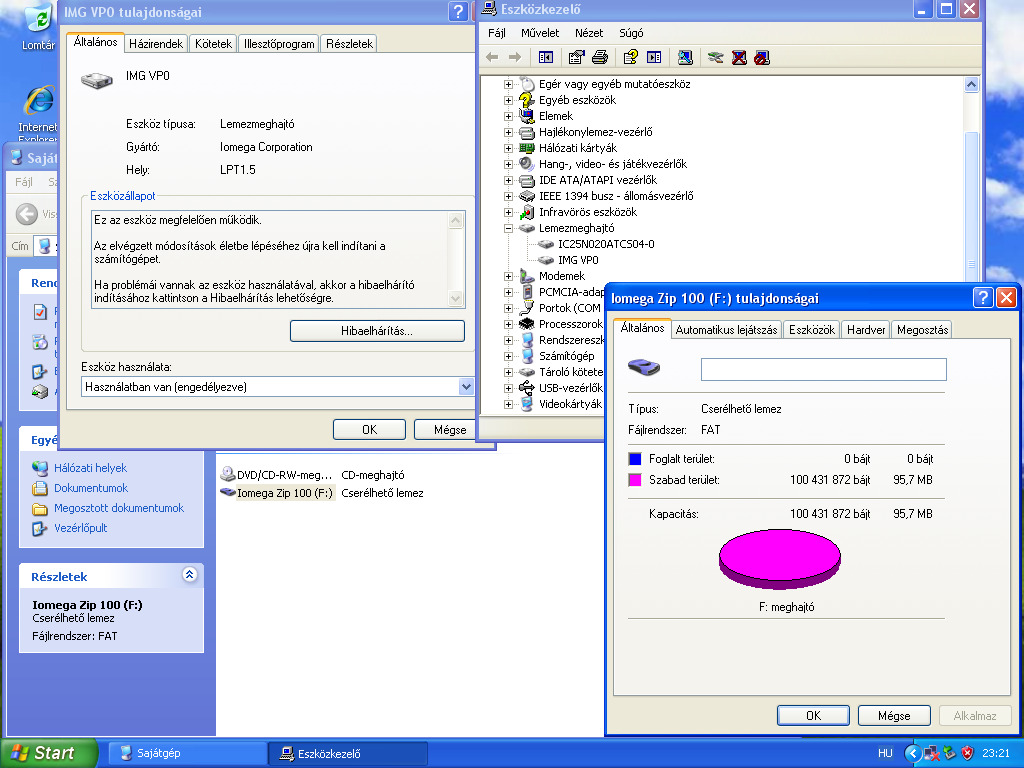Click the blue Foglalt terület color swatch
This screenshot has height=768, width=1024.
click(x=634, y=459)
